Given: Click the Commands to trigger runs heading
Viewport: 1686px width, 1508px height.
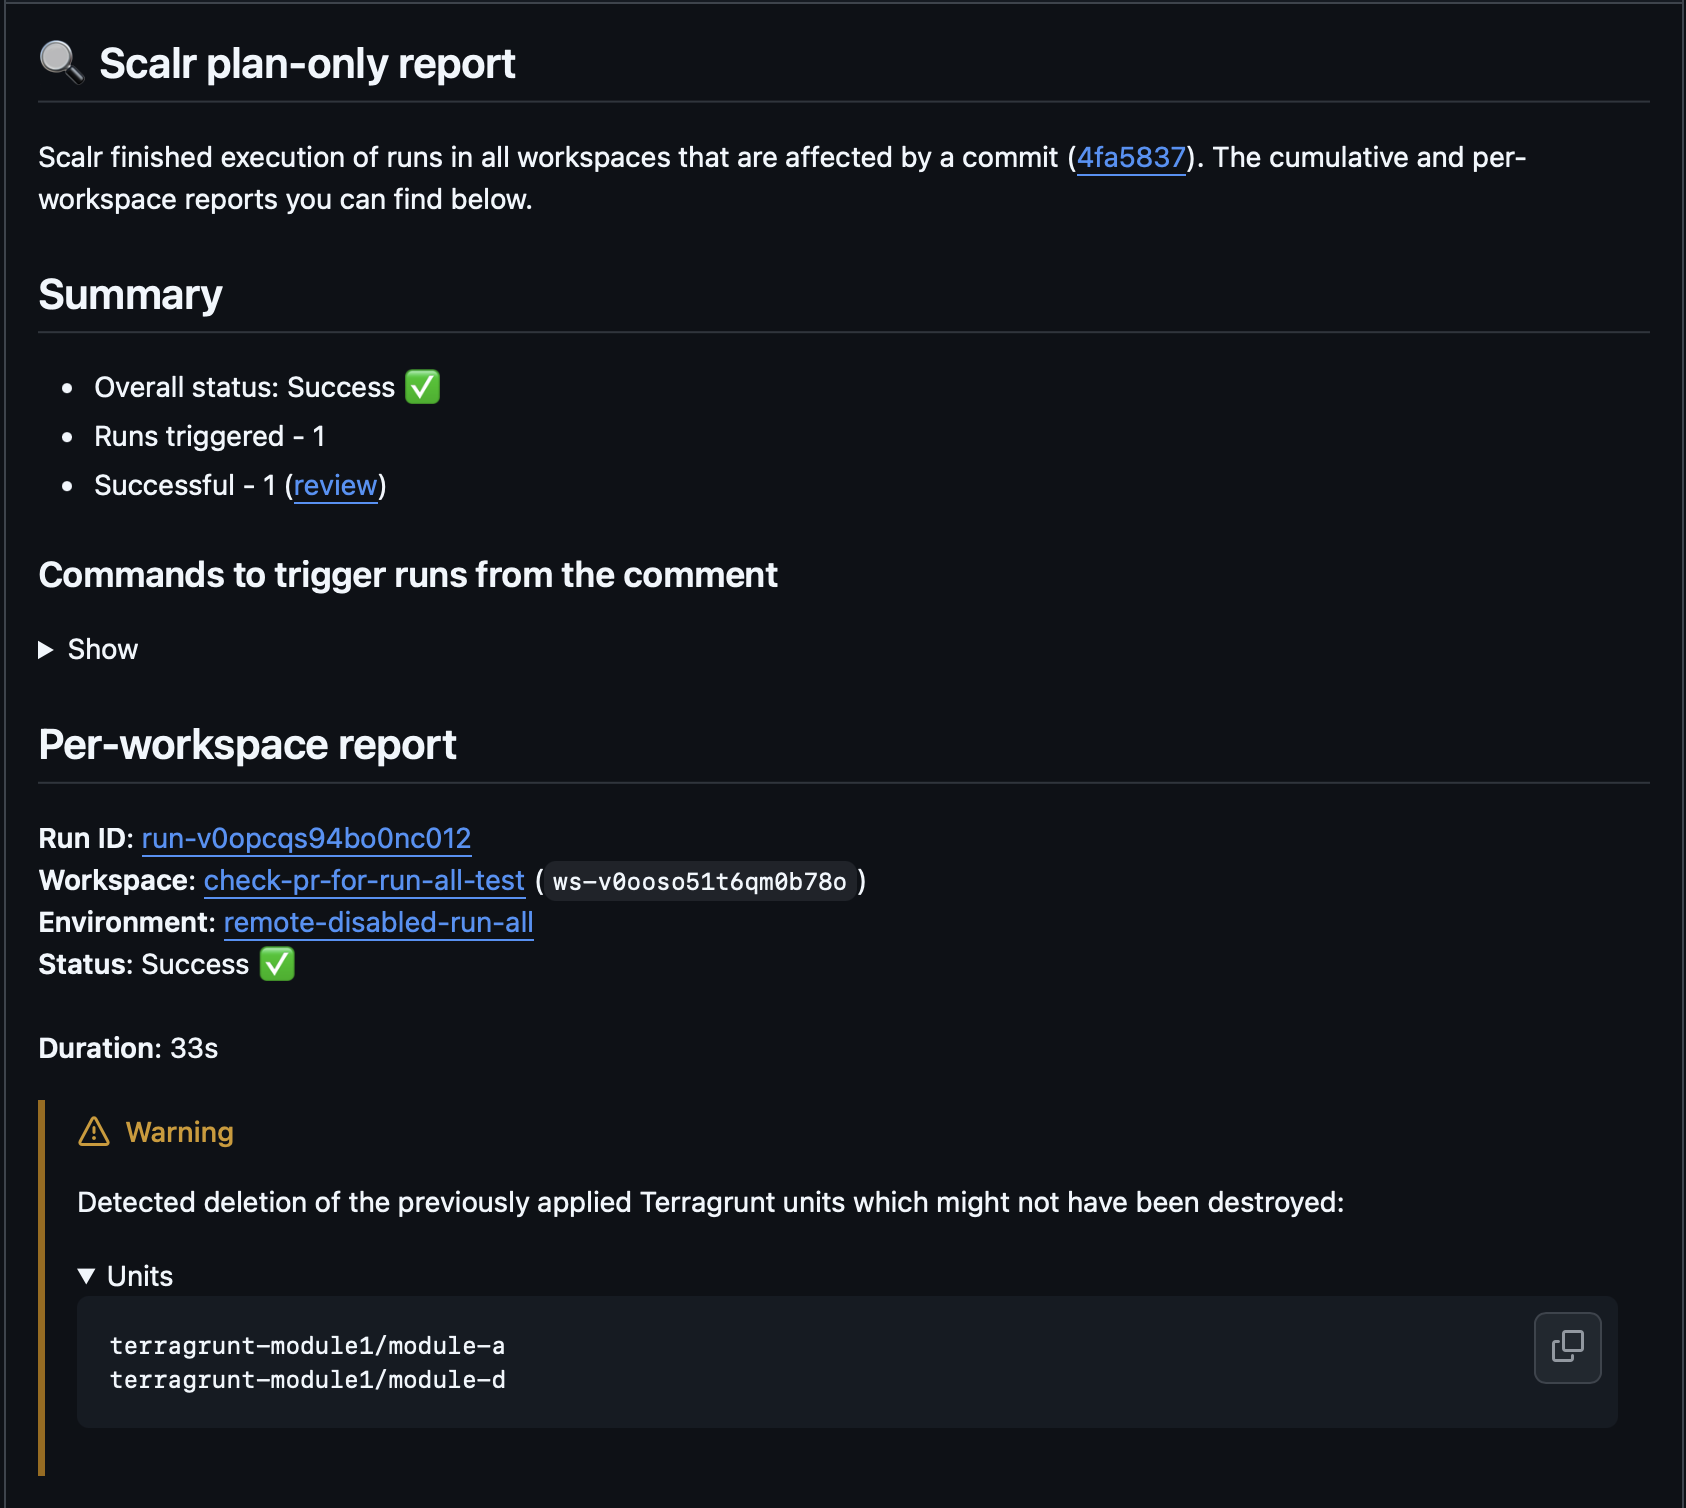Looking at the screenshot, I should tap(407, 575).
